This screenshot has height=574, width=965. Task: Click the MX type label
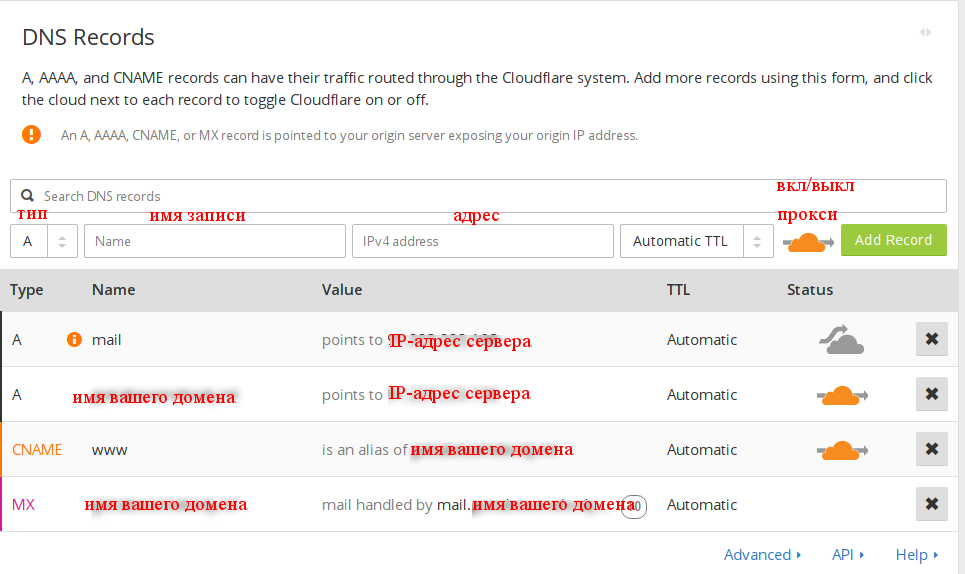point(23,504)
